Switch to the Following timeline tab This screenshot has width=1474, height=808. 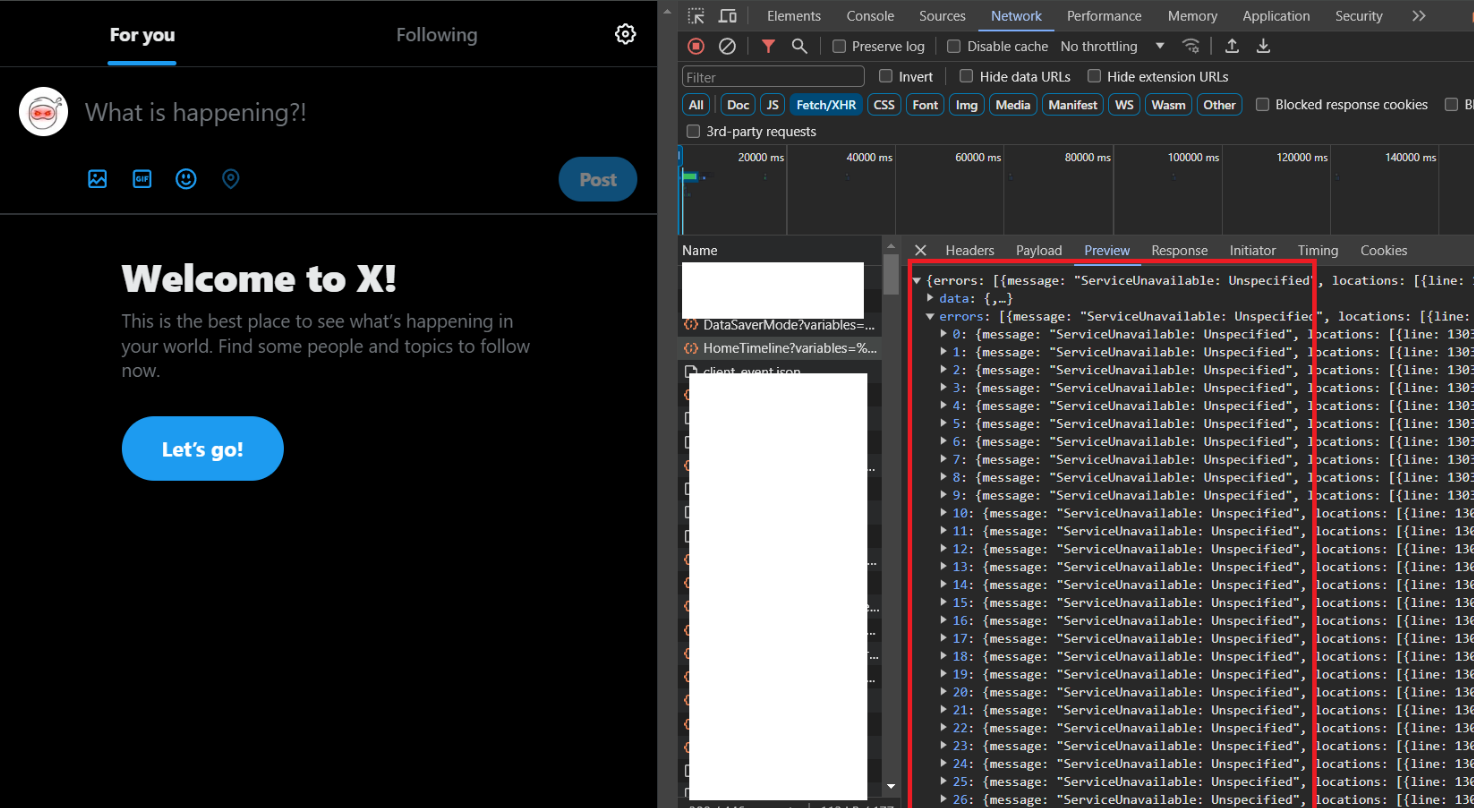pos(437,35)
